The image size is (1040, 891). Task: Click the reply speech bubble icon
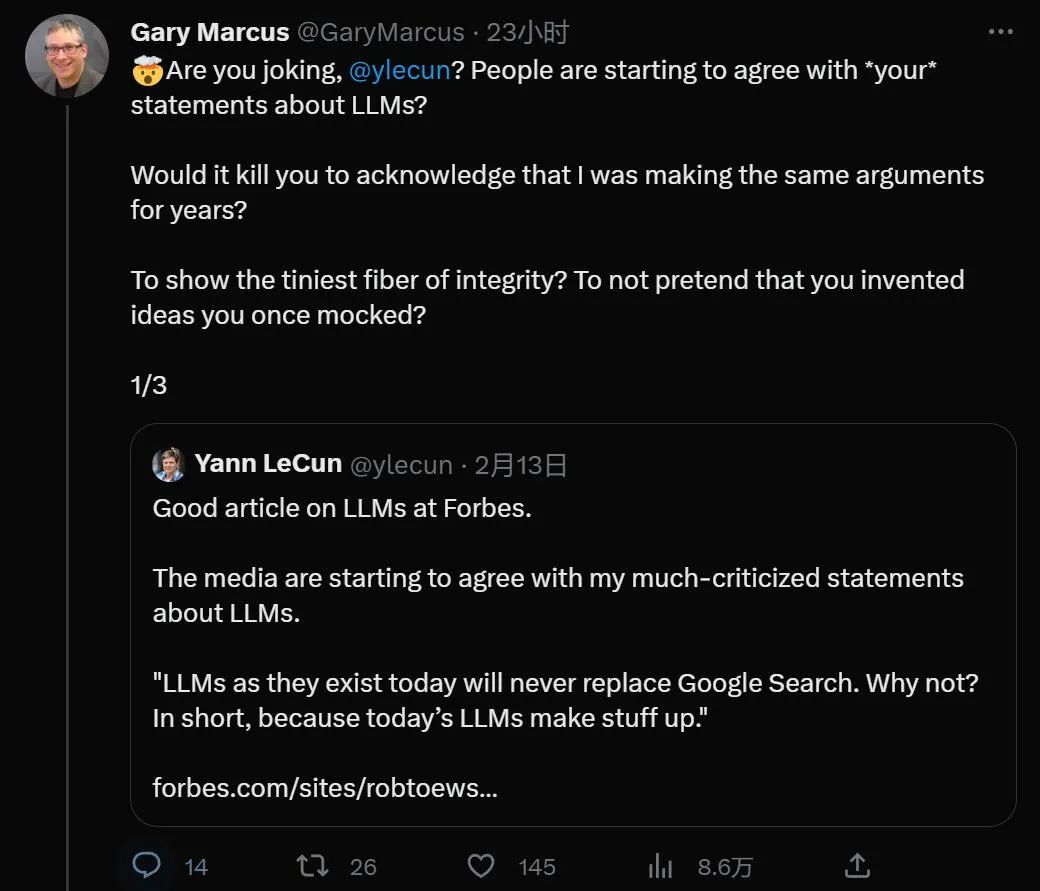click(x=147, y=865)
